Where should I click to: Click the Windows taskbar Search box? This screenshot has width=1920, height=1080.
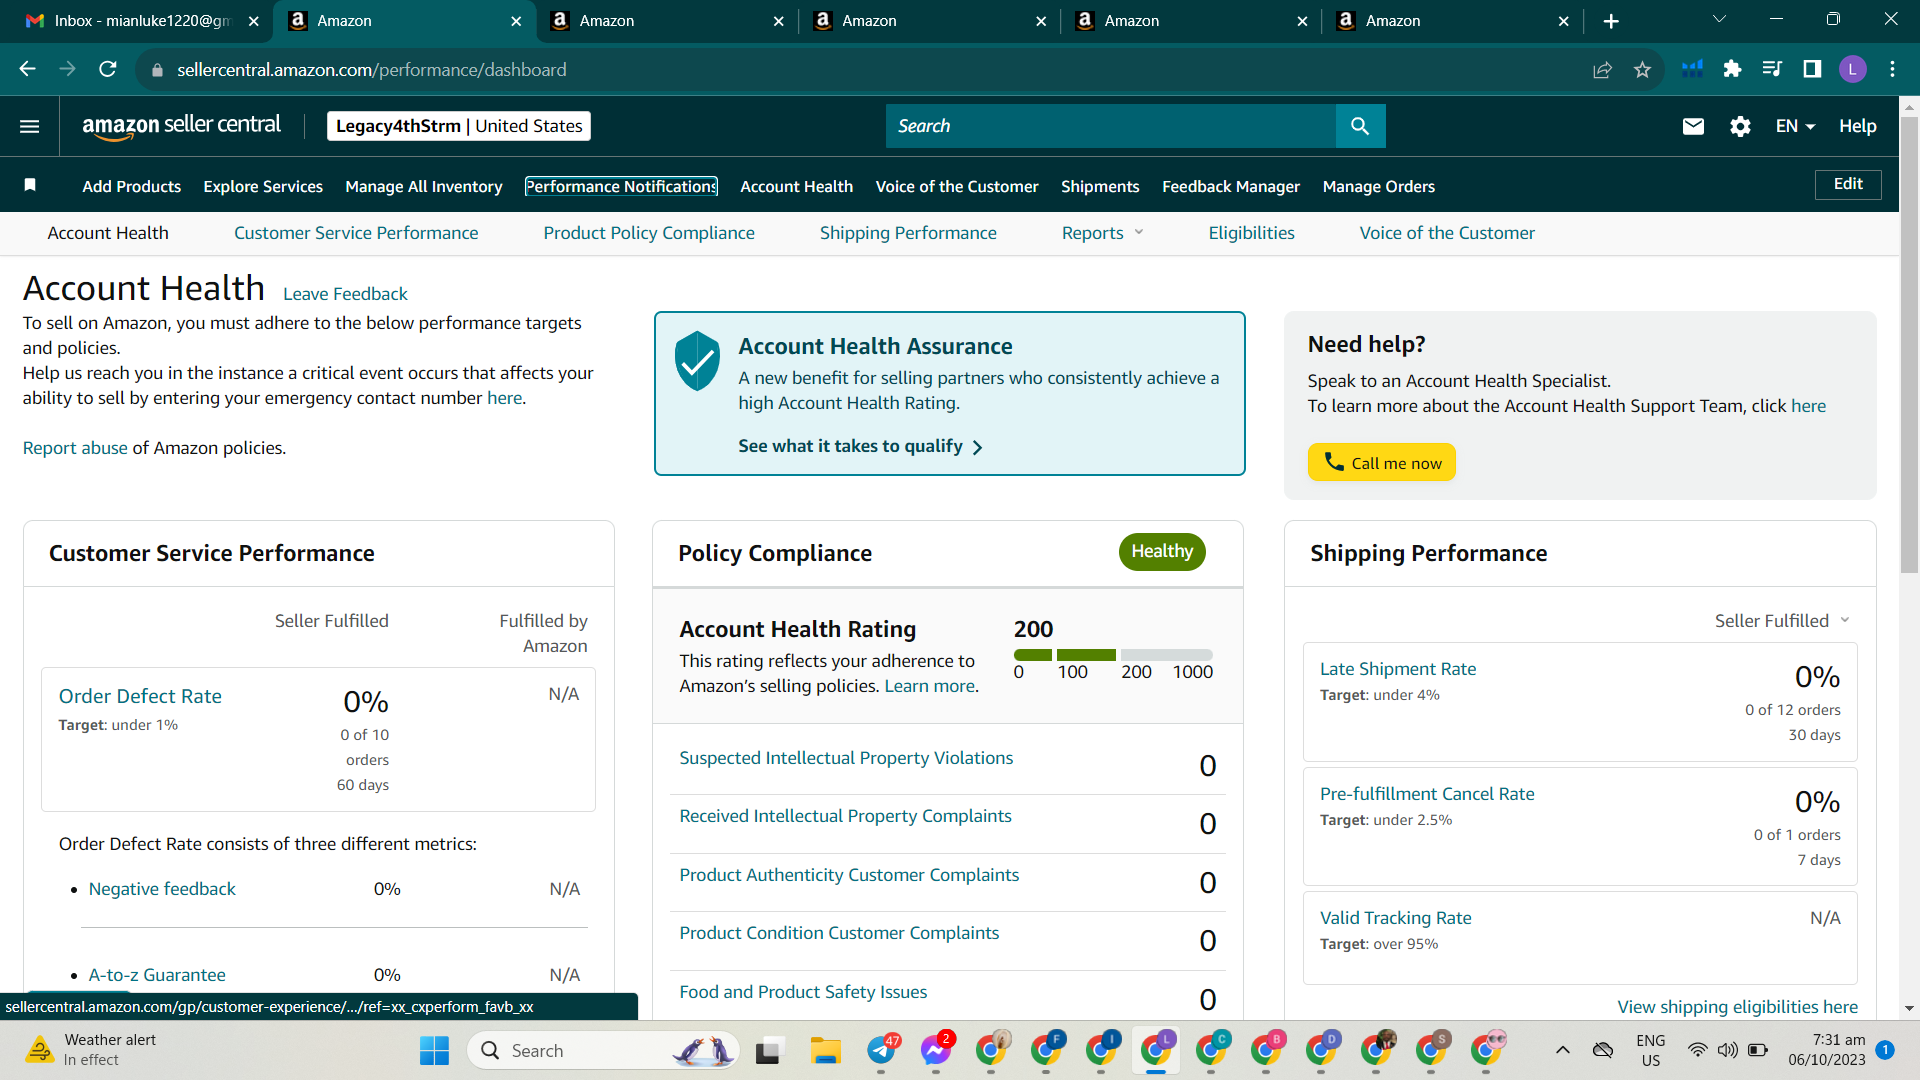tap(603, 1050)
